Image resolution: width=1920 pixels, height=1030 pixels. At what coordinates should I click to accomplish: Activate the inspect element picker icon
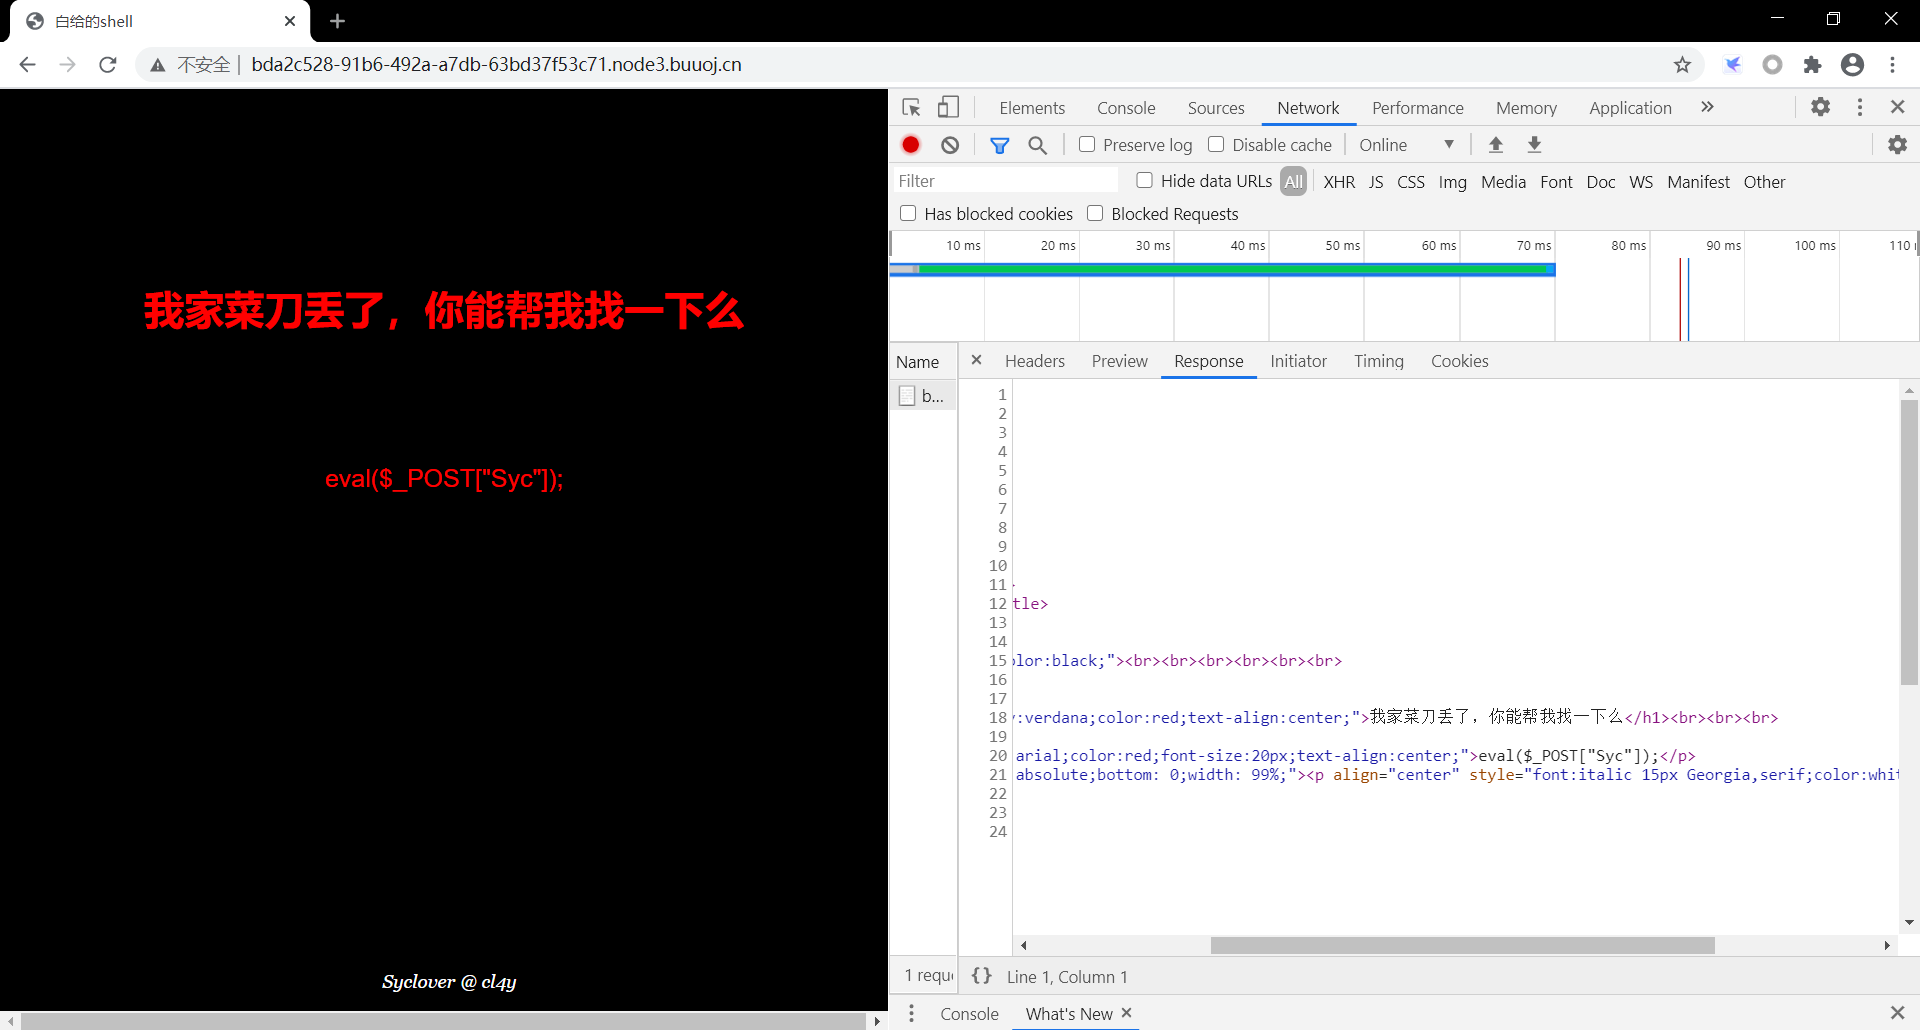(911, 107)
